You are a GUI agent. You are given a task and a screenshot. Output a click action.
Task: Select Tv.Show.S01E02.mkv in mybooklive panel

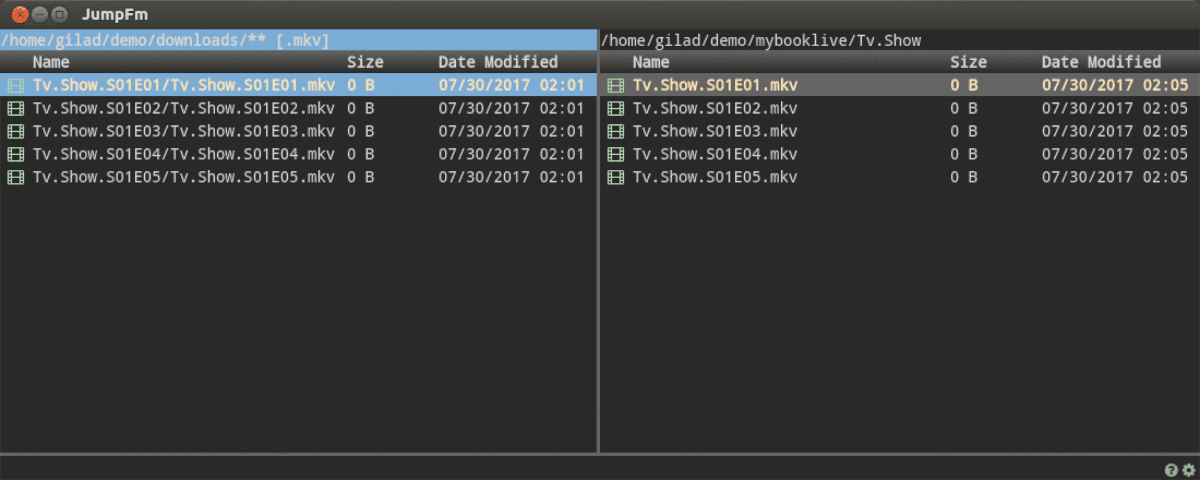click(x=715, y=108)
